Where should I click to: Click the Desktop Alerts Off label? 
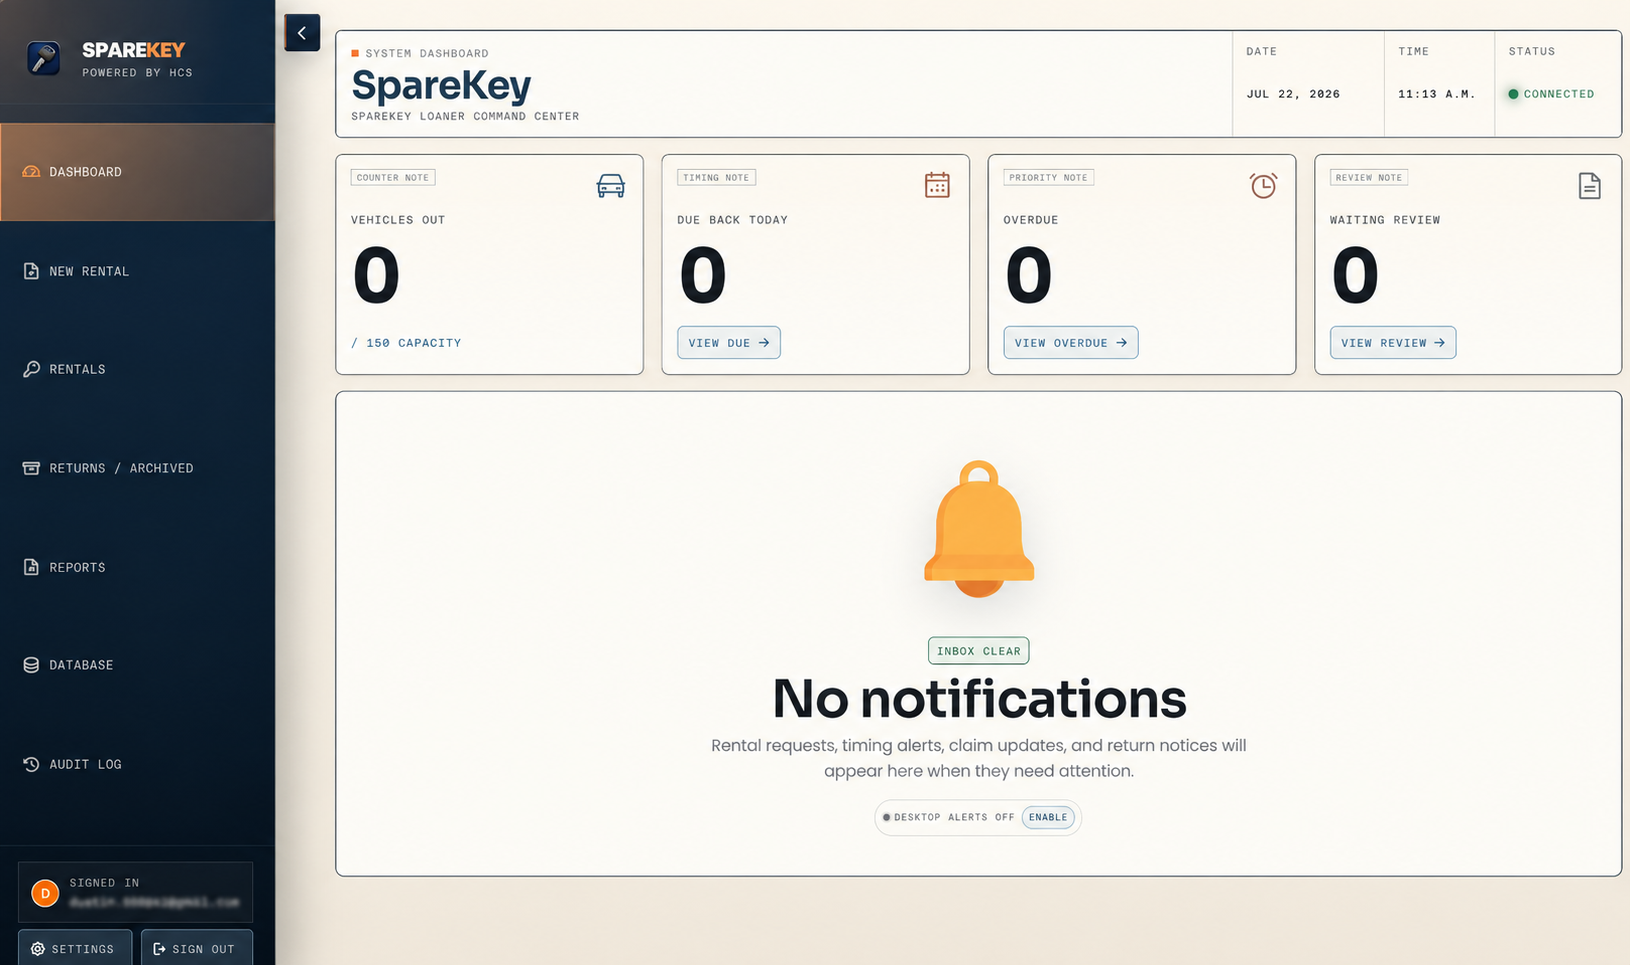tap(954, 817)
